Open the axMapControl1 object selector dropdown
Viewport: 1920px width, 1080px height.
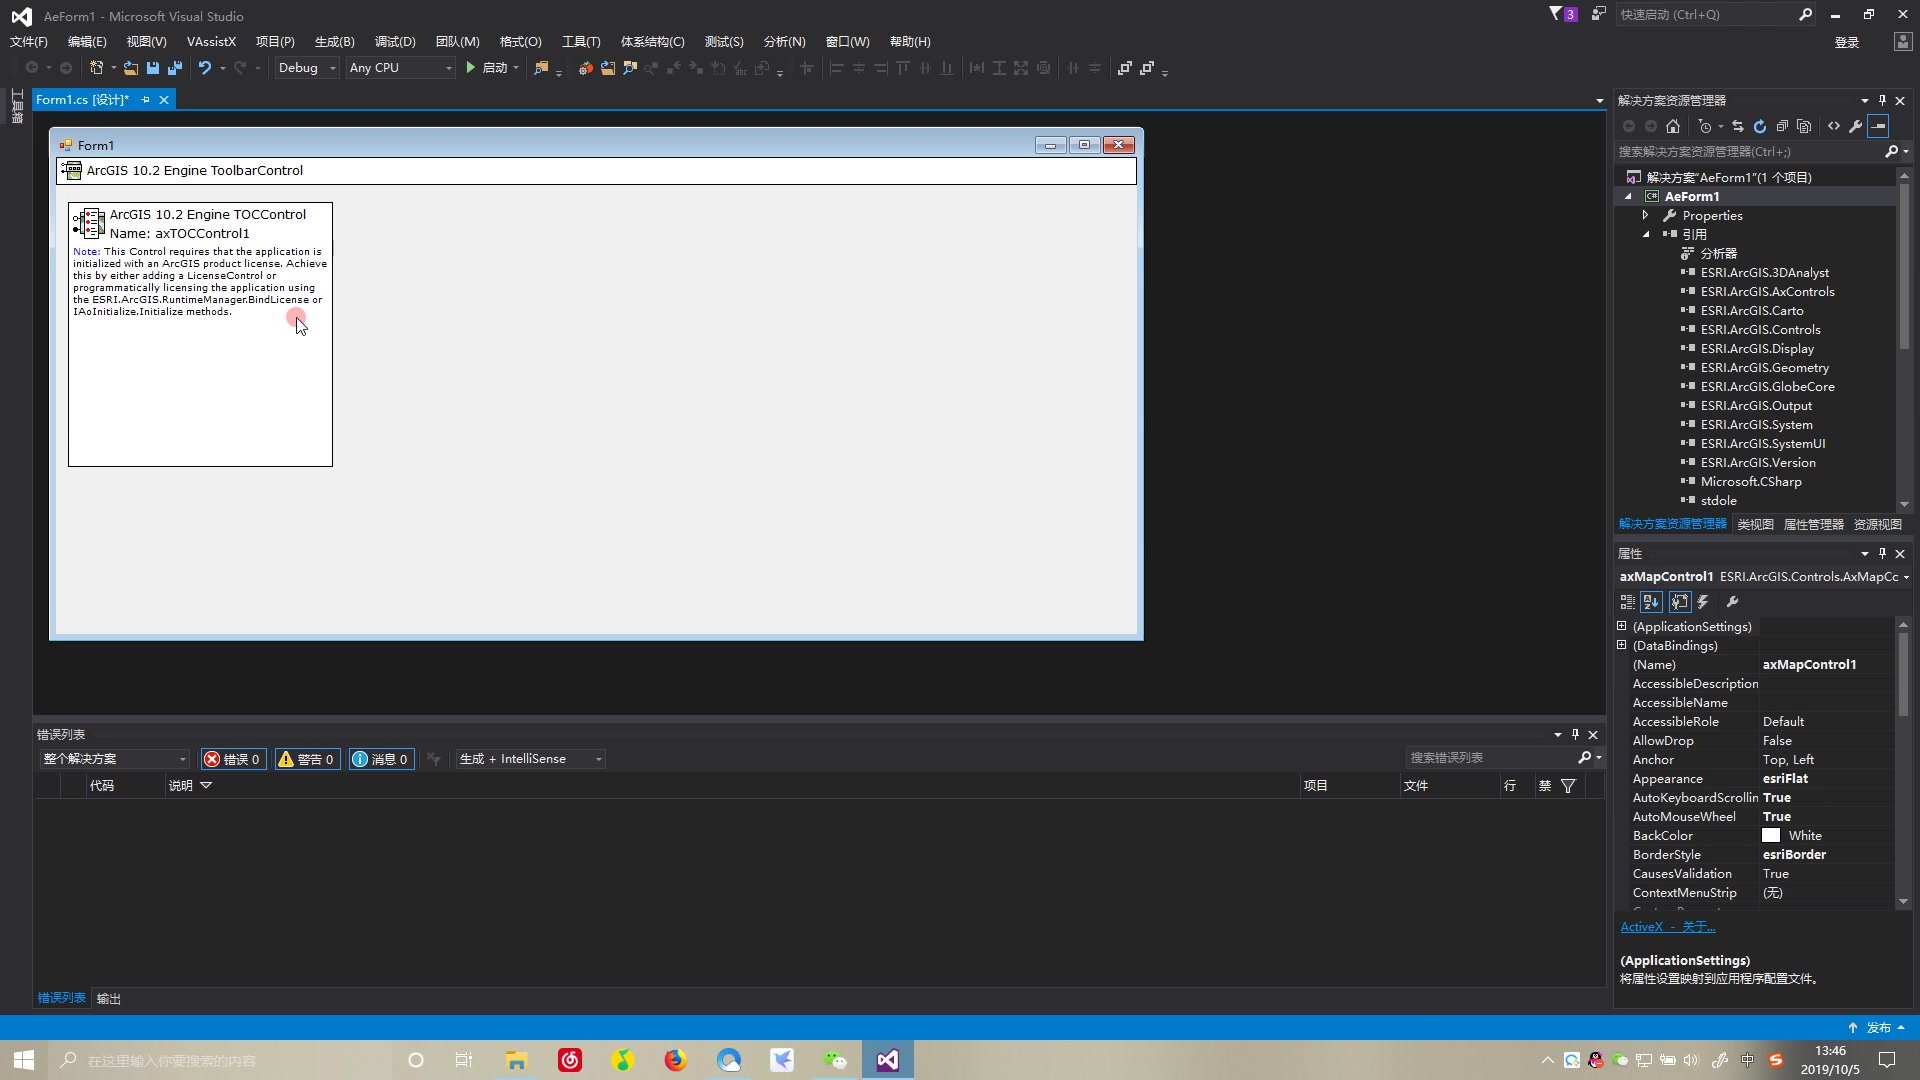[1906, 577]
